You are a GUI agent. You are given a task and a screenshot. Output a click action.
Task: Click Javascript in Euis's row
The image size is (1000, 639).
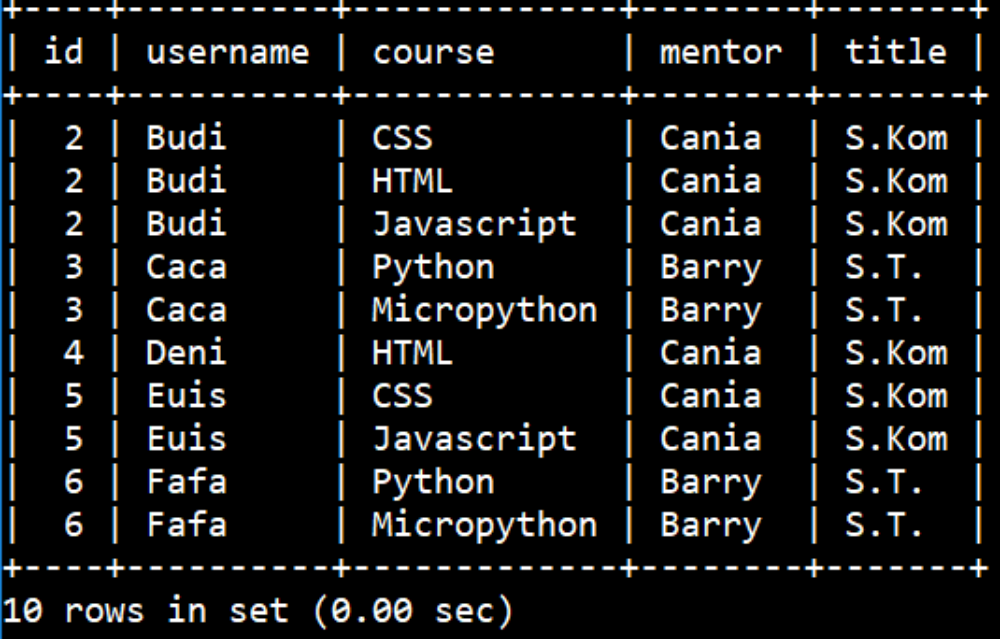tap(474, 440)
